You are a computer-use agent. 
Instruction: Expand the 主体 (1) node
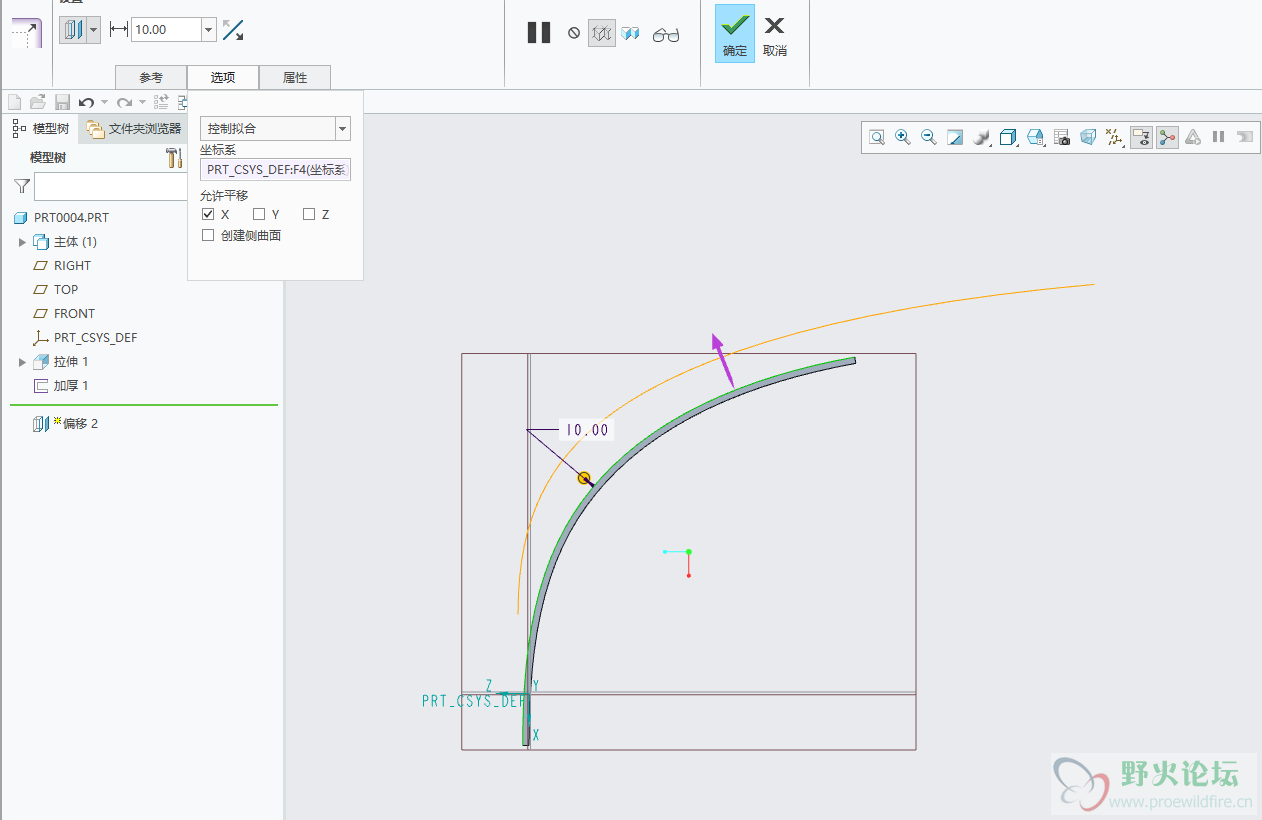(x=22, y=242)
